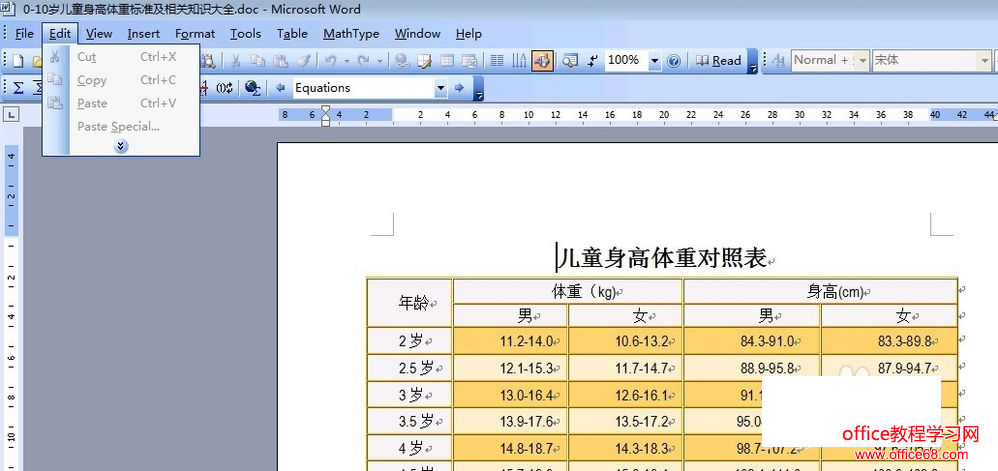The width and height of the screenshot is (998, 471).
Task: Choose Paste in the Edit menu
Action: (121, 103)
